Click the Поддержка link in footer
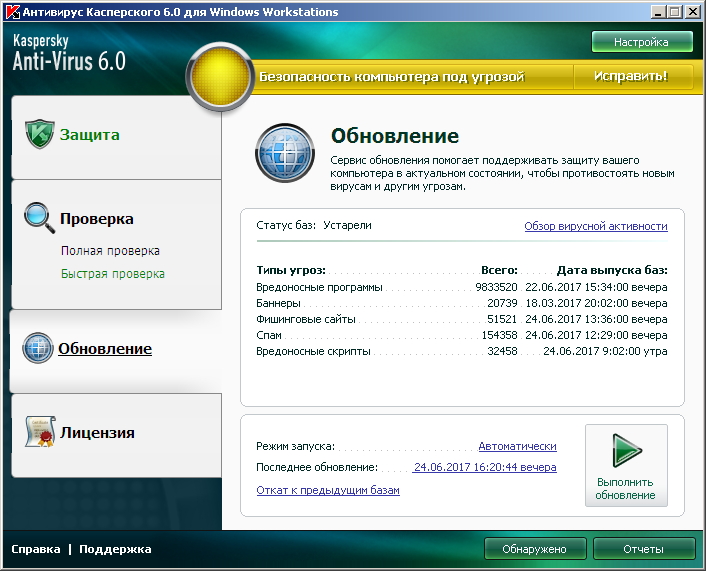Screen dimensions: 706x571 point(115,549)
